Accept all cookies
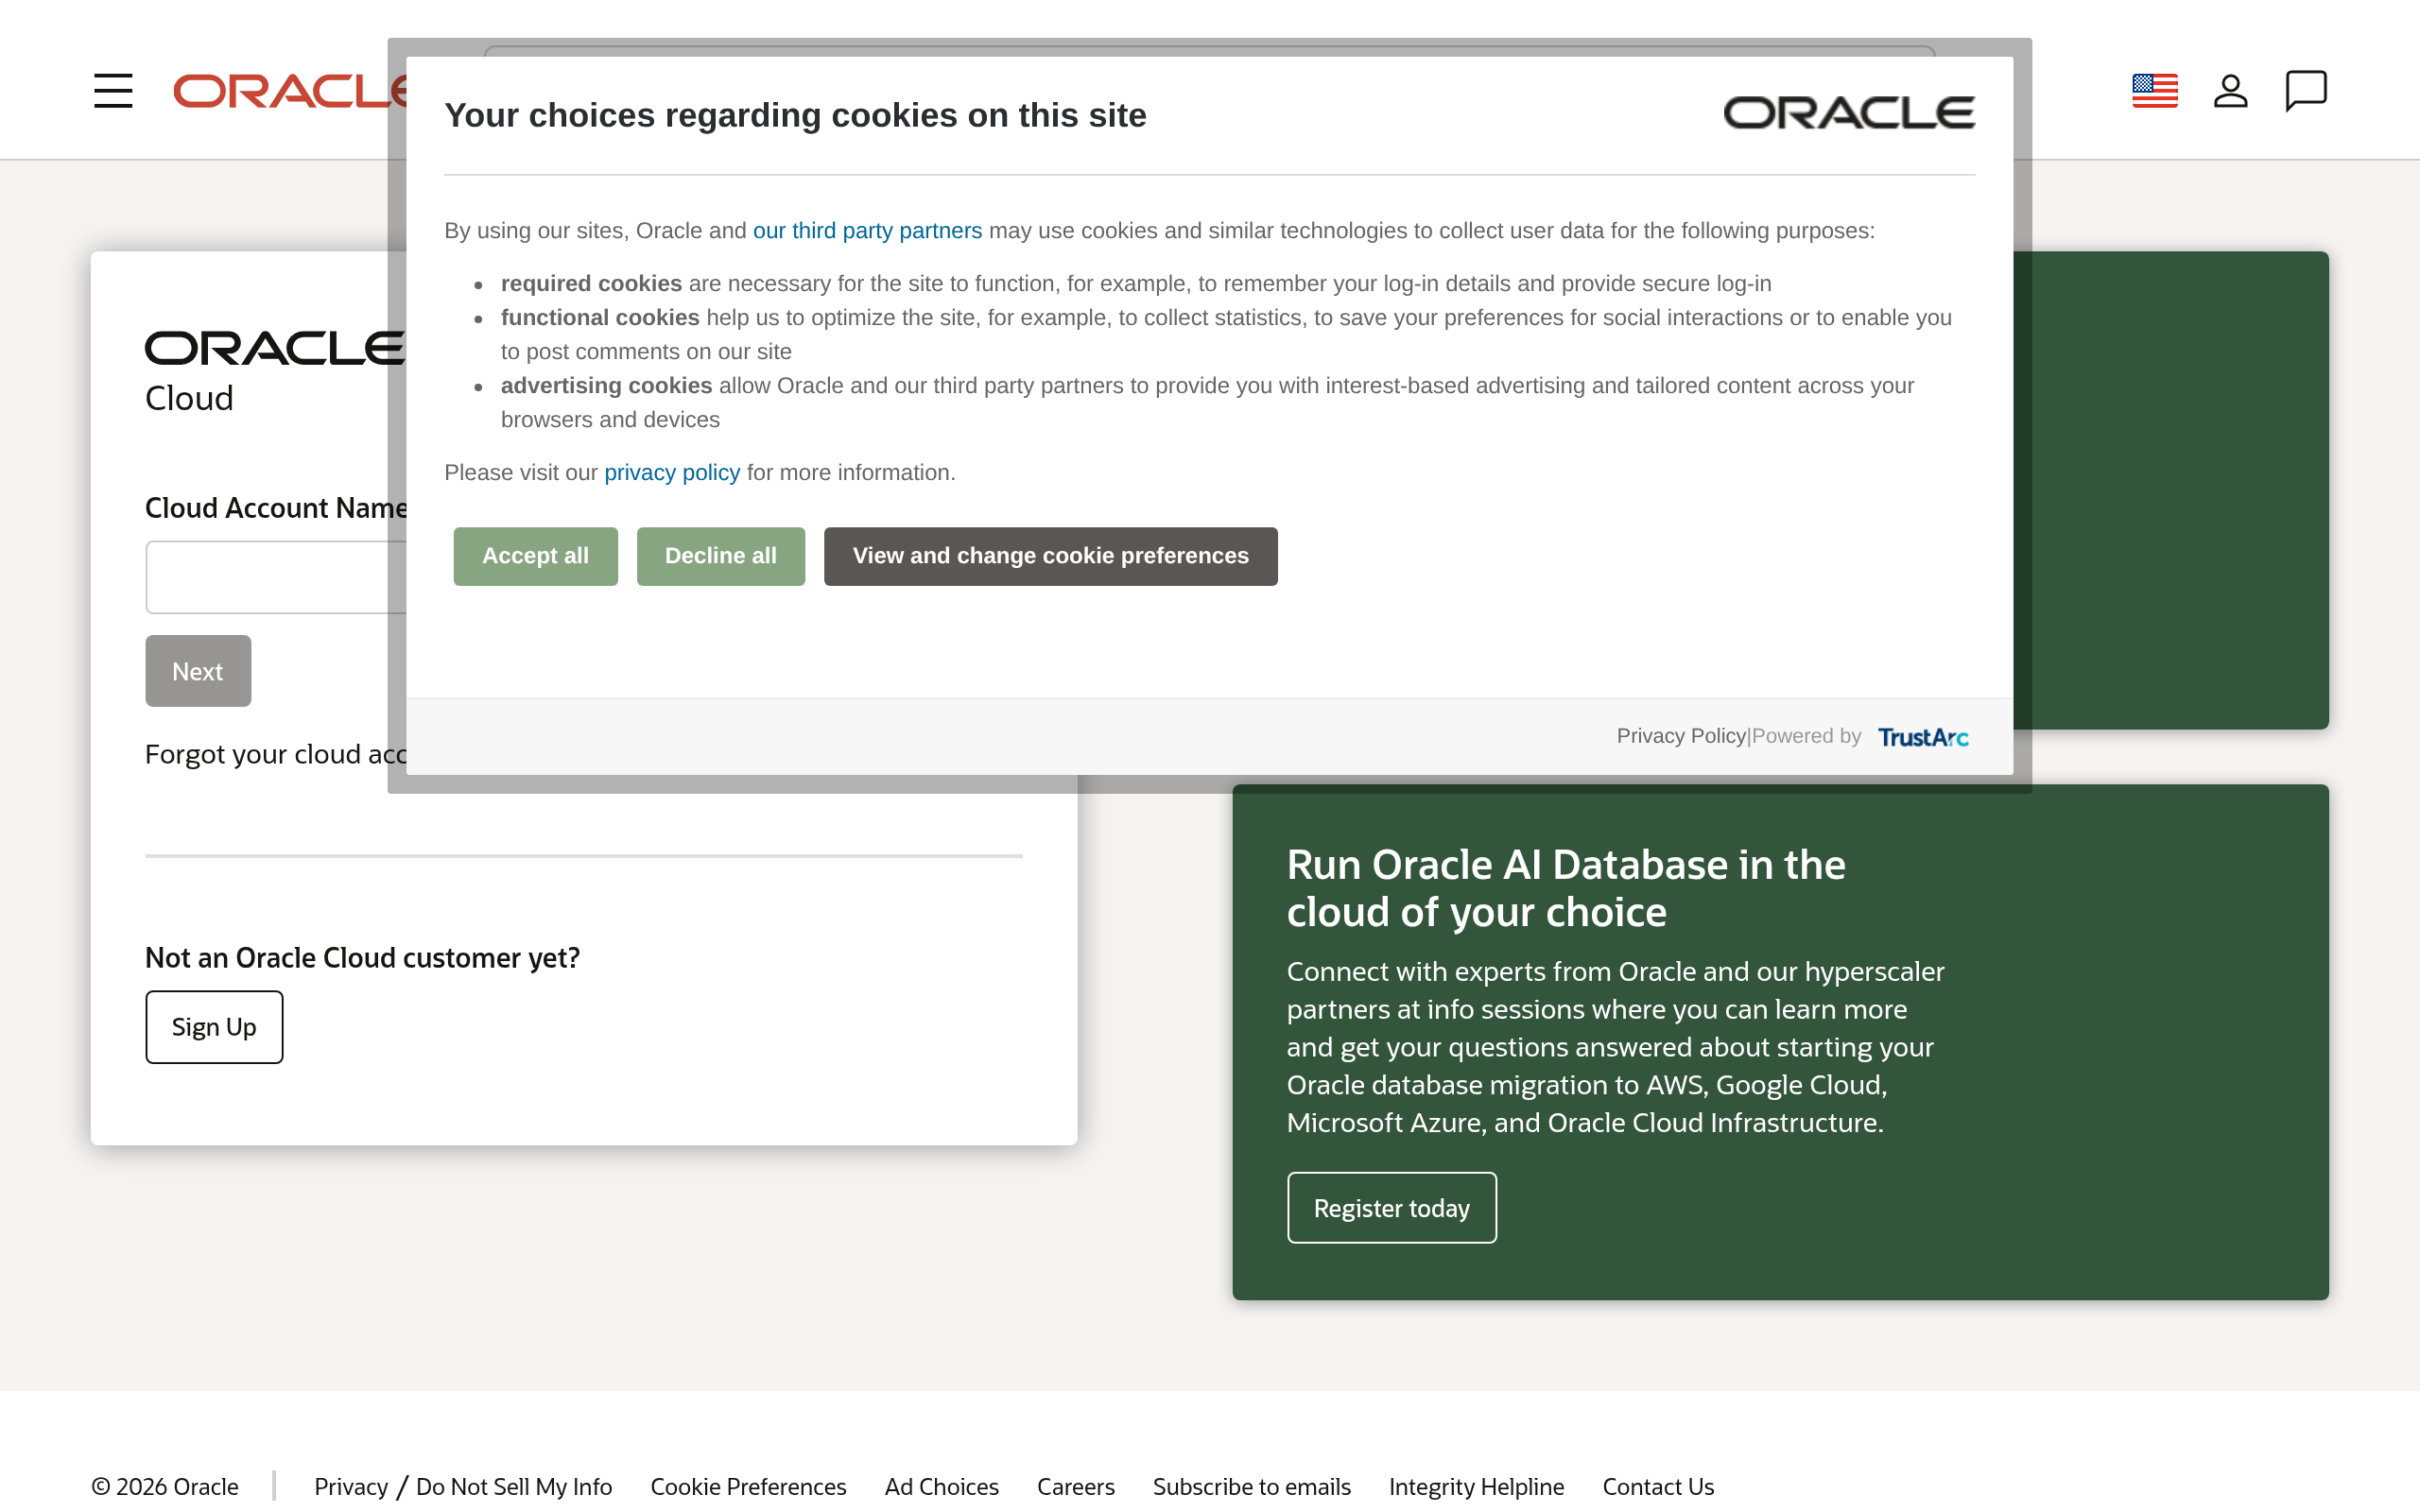2420x1512 pixels. (535, 556)
